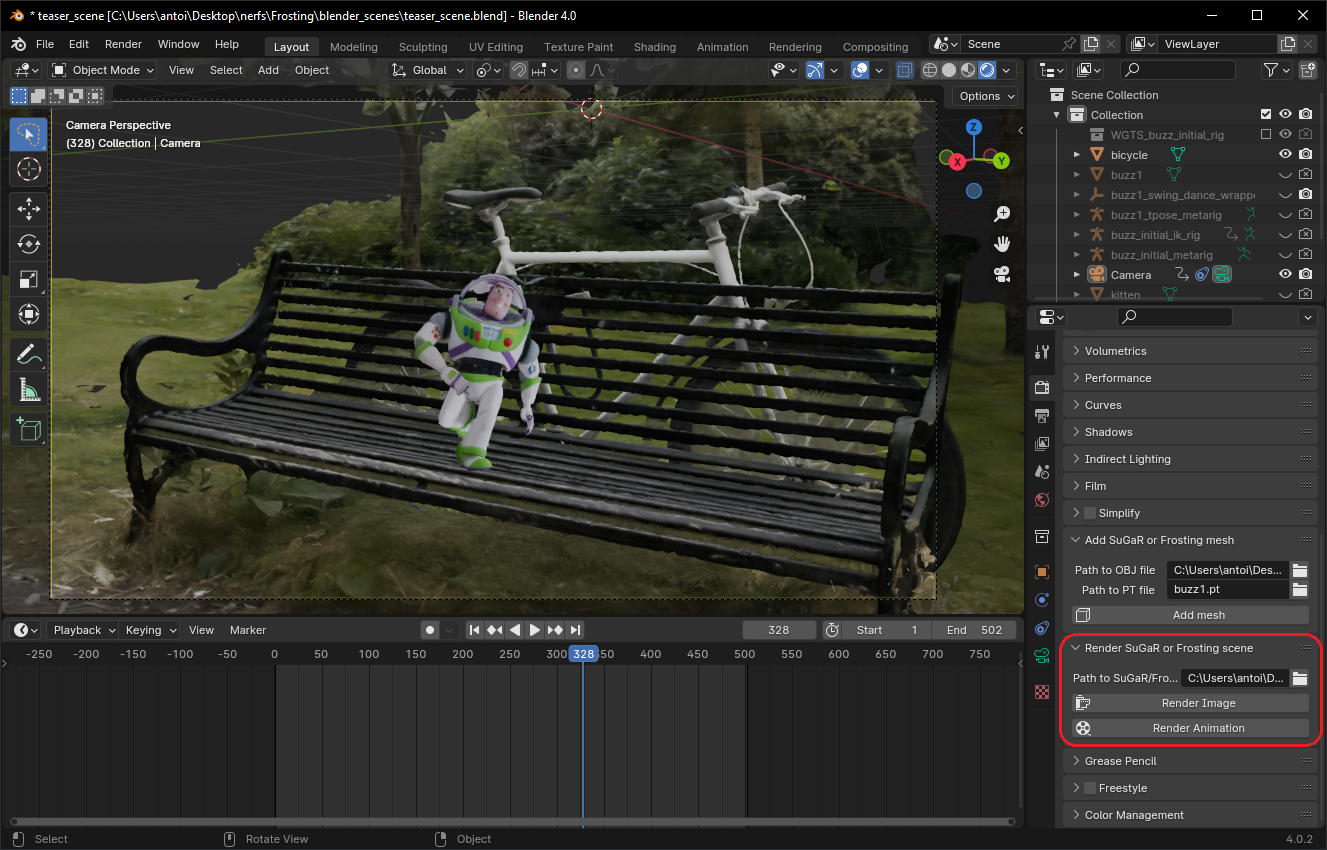Toggle the Collection exclude checkbox
Viewport: 1327px width, 850px height.
(1266, 115)
